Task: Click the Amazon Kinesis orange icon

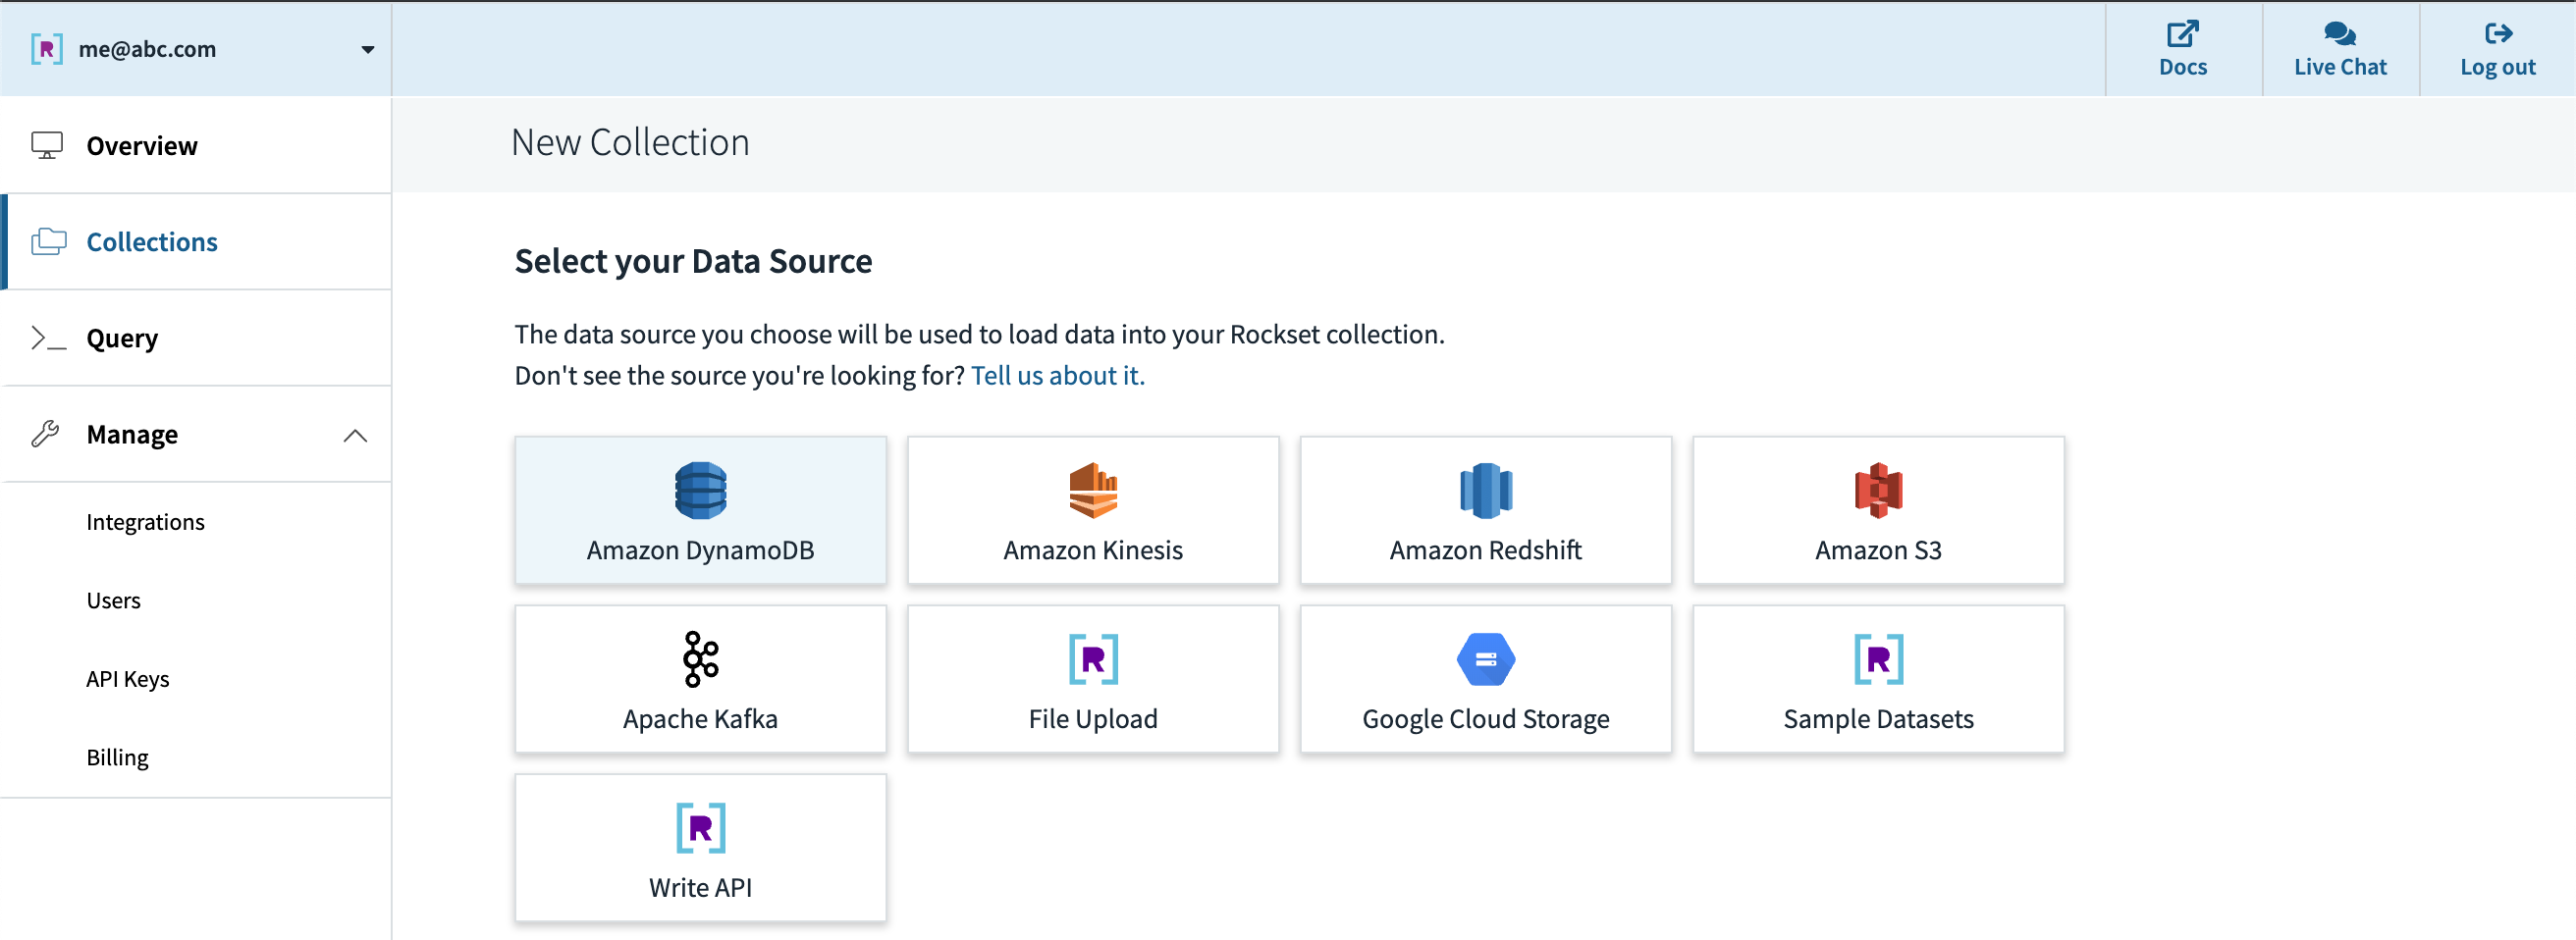Action: tap(1093, 490)
